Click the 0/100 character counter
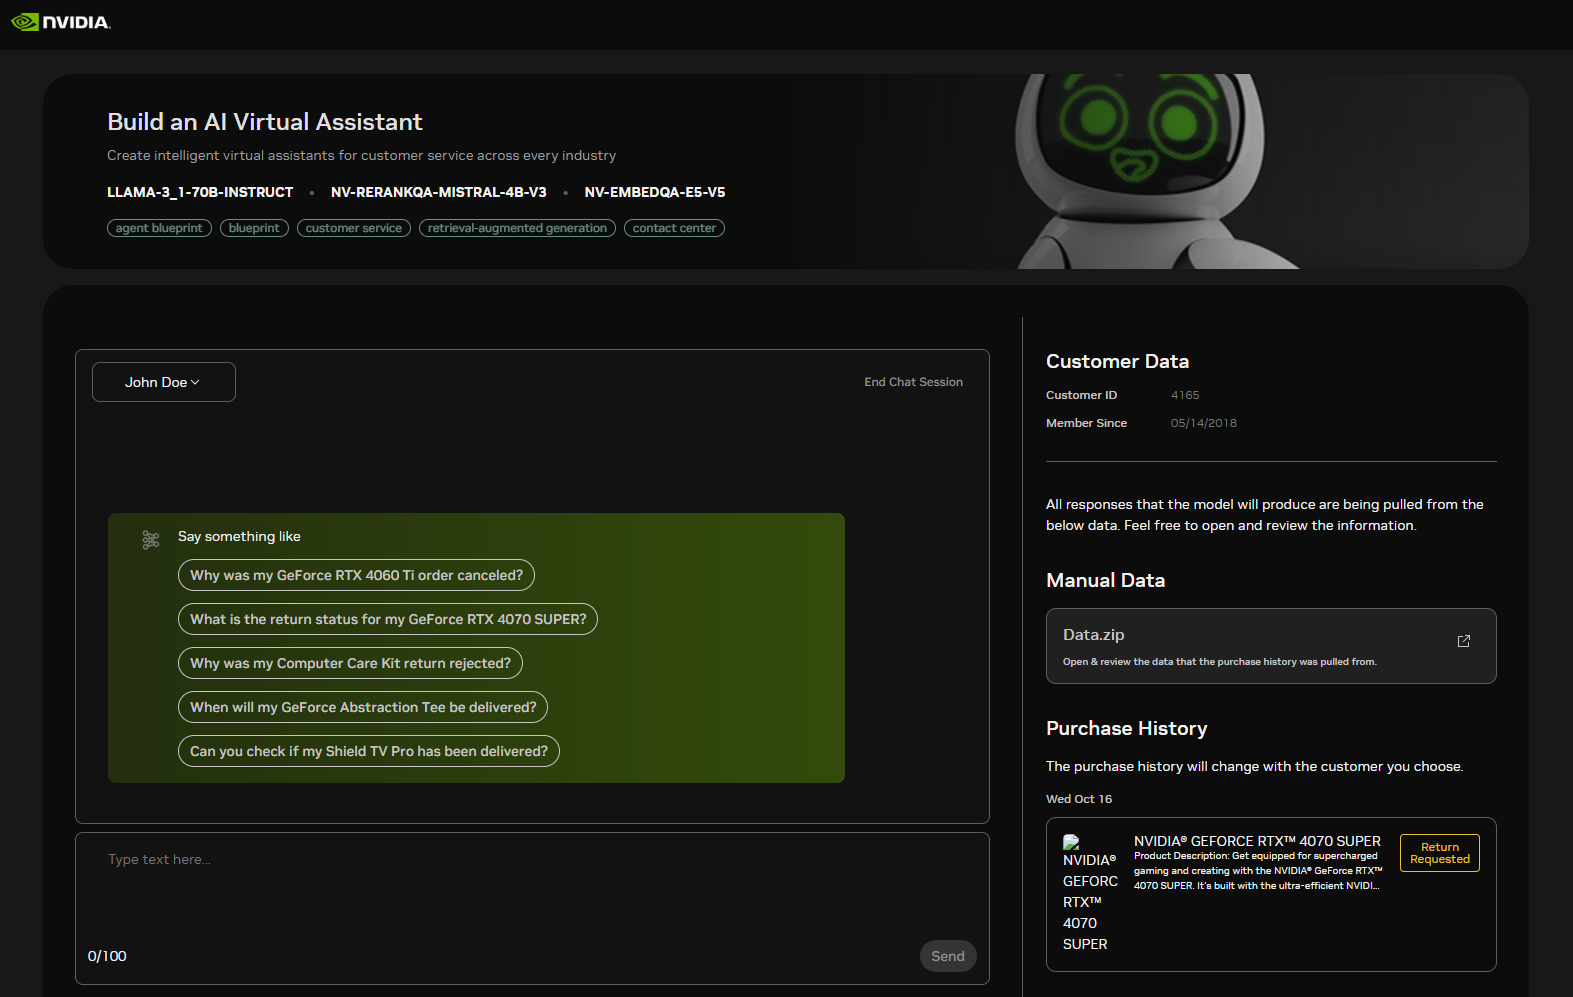The image size is (1573, 997). (107, 956)
